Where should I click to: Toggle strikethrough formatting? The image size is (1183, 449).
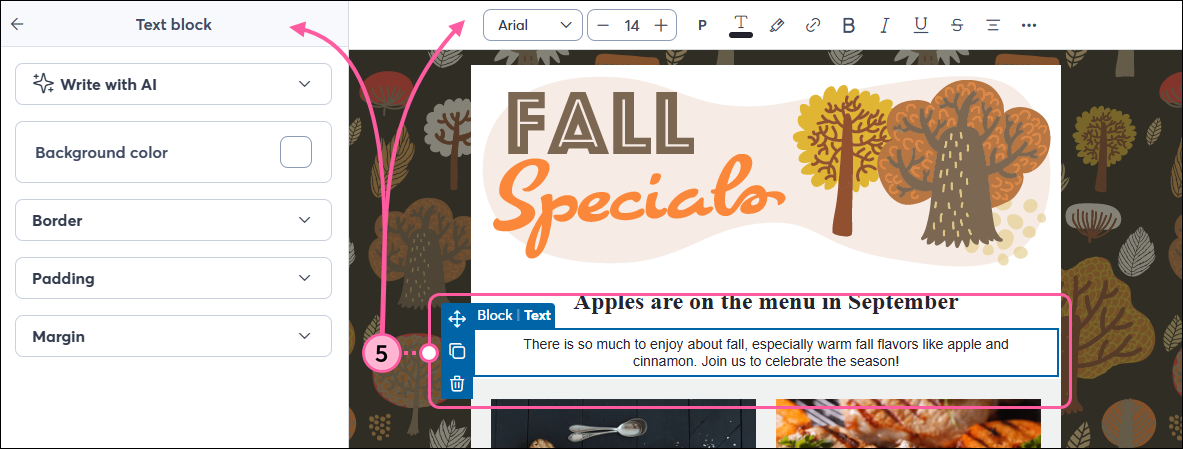[957, 26]
